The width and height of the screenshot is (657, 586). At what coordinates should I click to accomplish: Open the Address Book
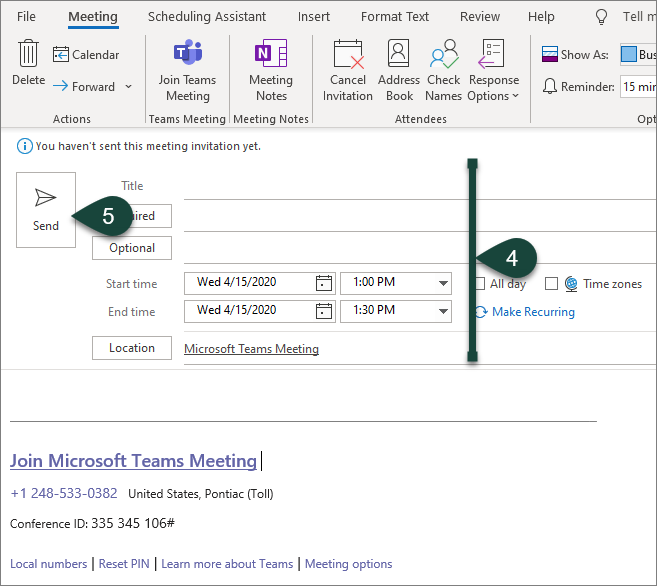click(x=399, y=55)
